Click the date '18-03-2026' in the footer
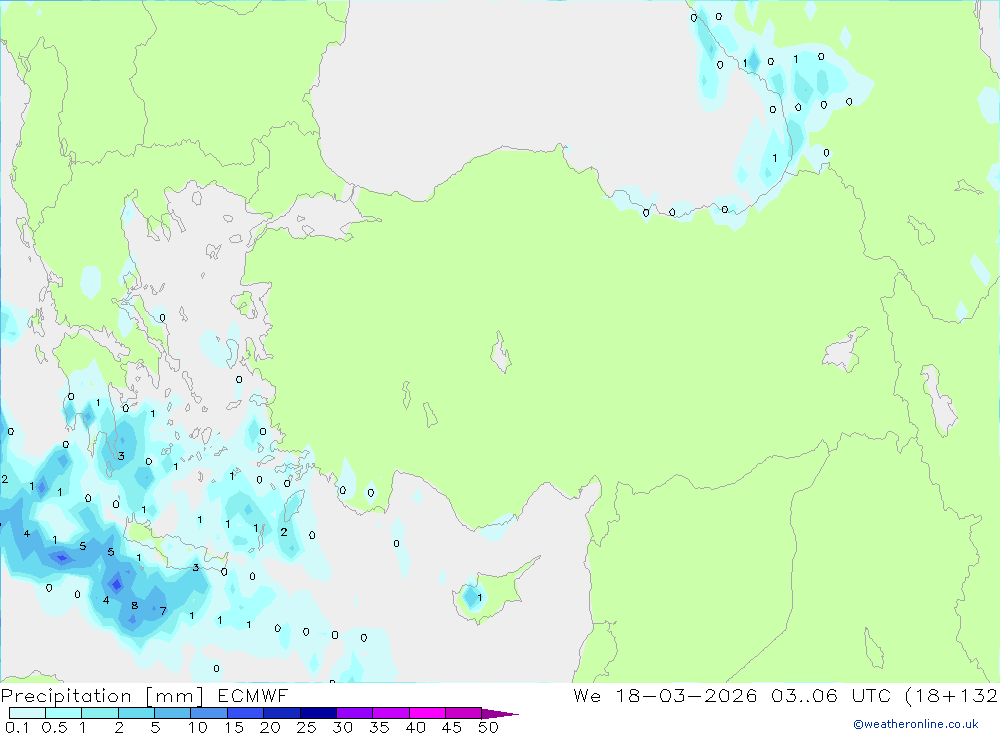 [x=686, y=695]
